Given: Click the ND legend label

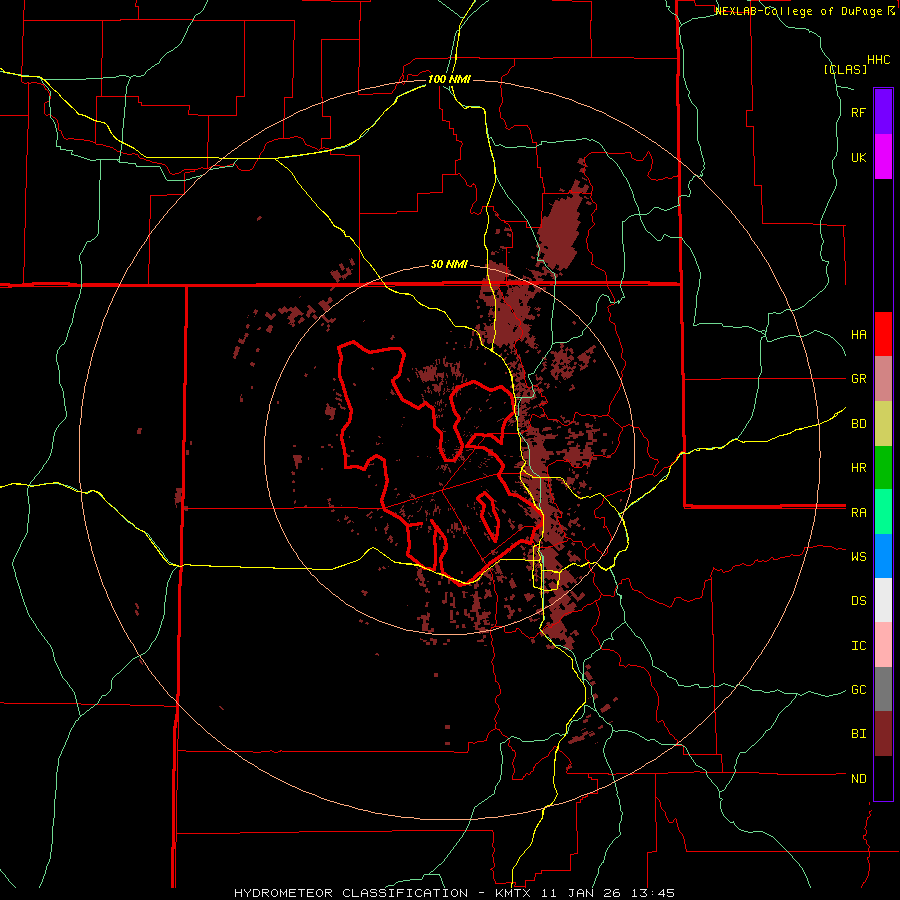Looking at the screenshot, I should click(859, 779).
